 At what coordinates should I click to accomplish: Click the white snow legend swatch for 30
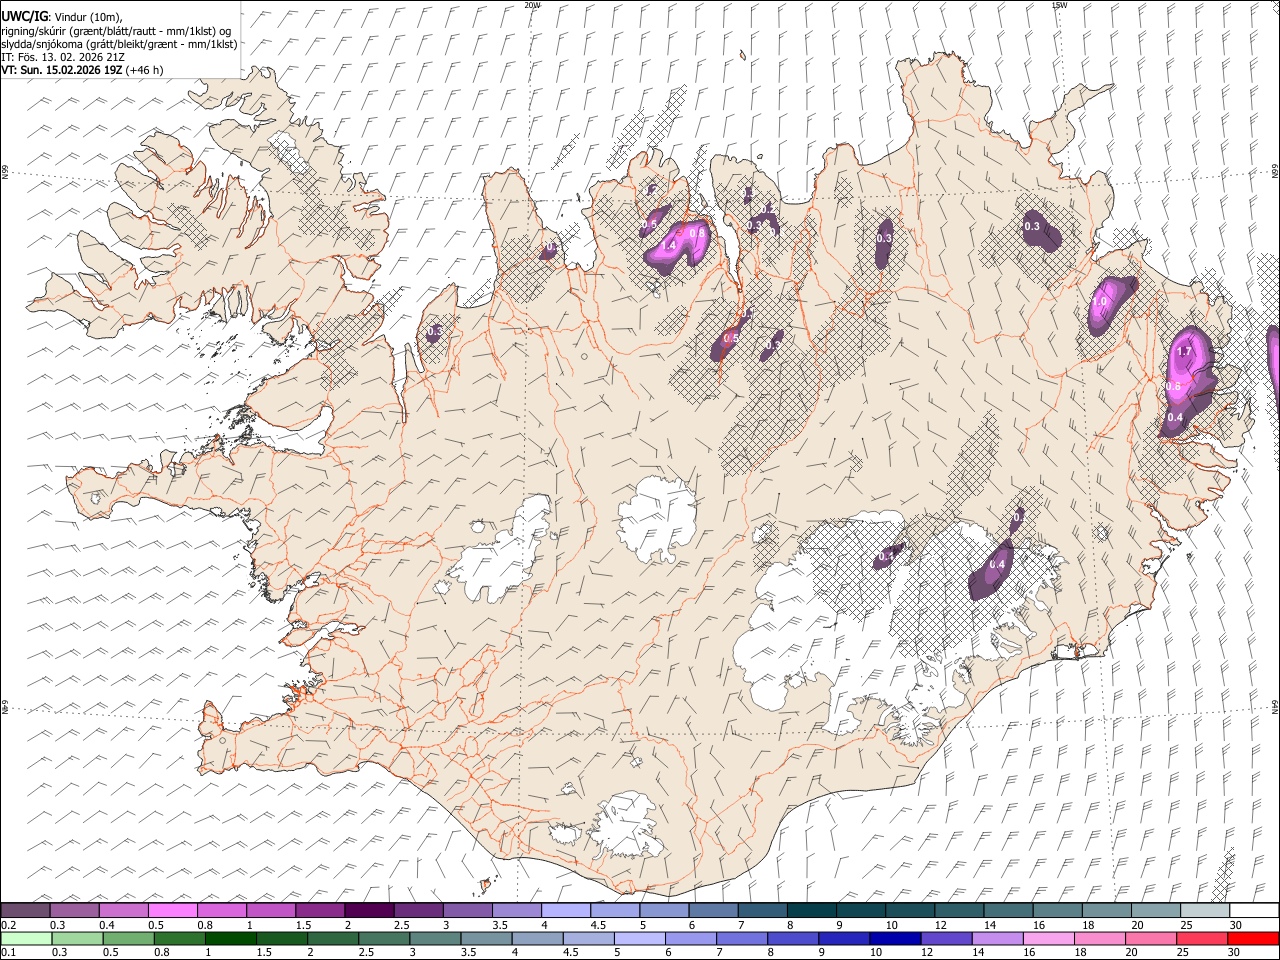pyautogui.click(x=1254, y=910)
